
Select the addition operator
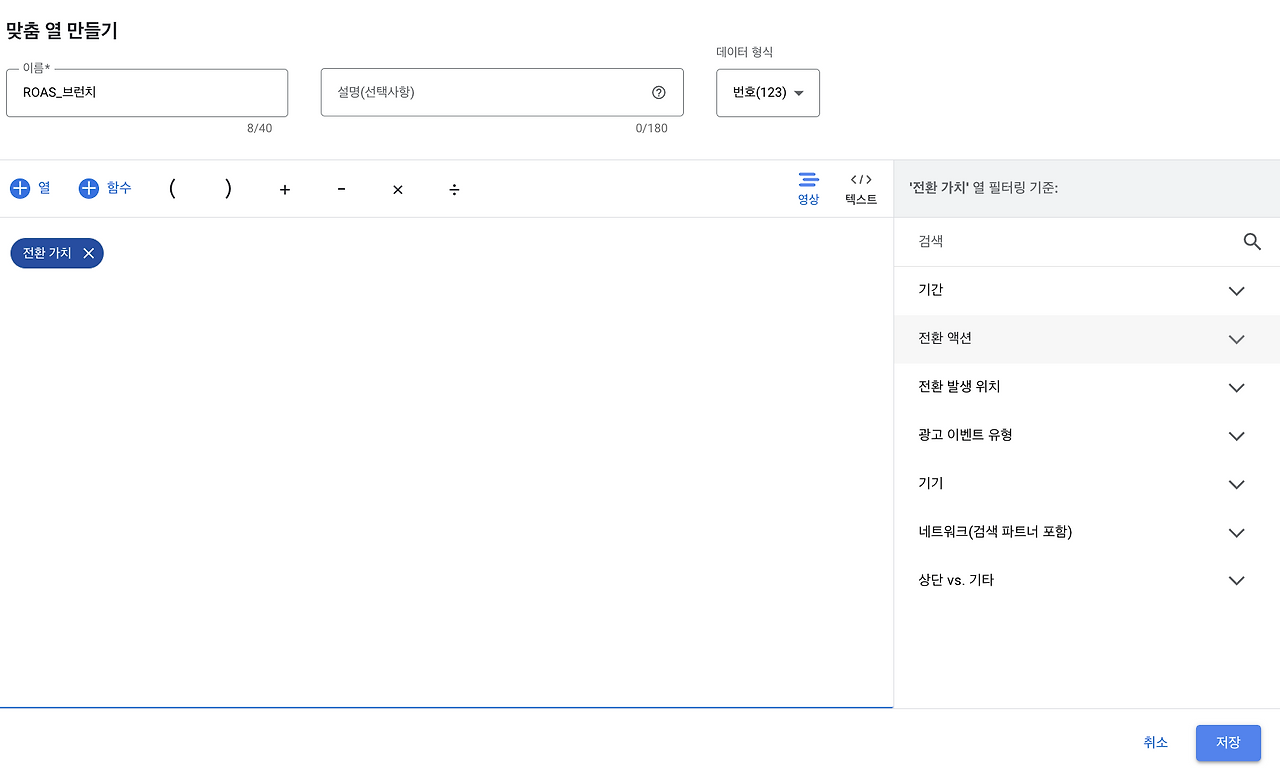[x=284, y=188]
